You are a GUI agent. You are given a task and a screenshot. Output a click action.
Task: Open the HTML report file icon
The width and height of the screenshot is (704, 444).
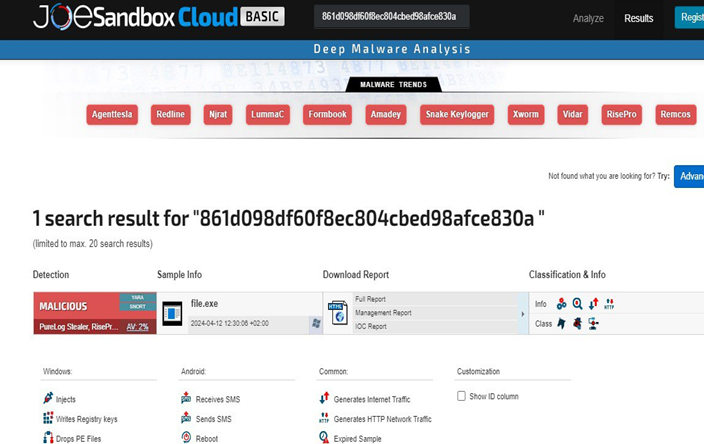pos(338,312)
